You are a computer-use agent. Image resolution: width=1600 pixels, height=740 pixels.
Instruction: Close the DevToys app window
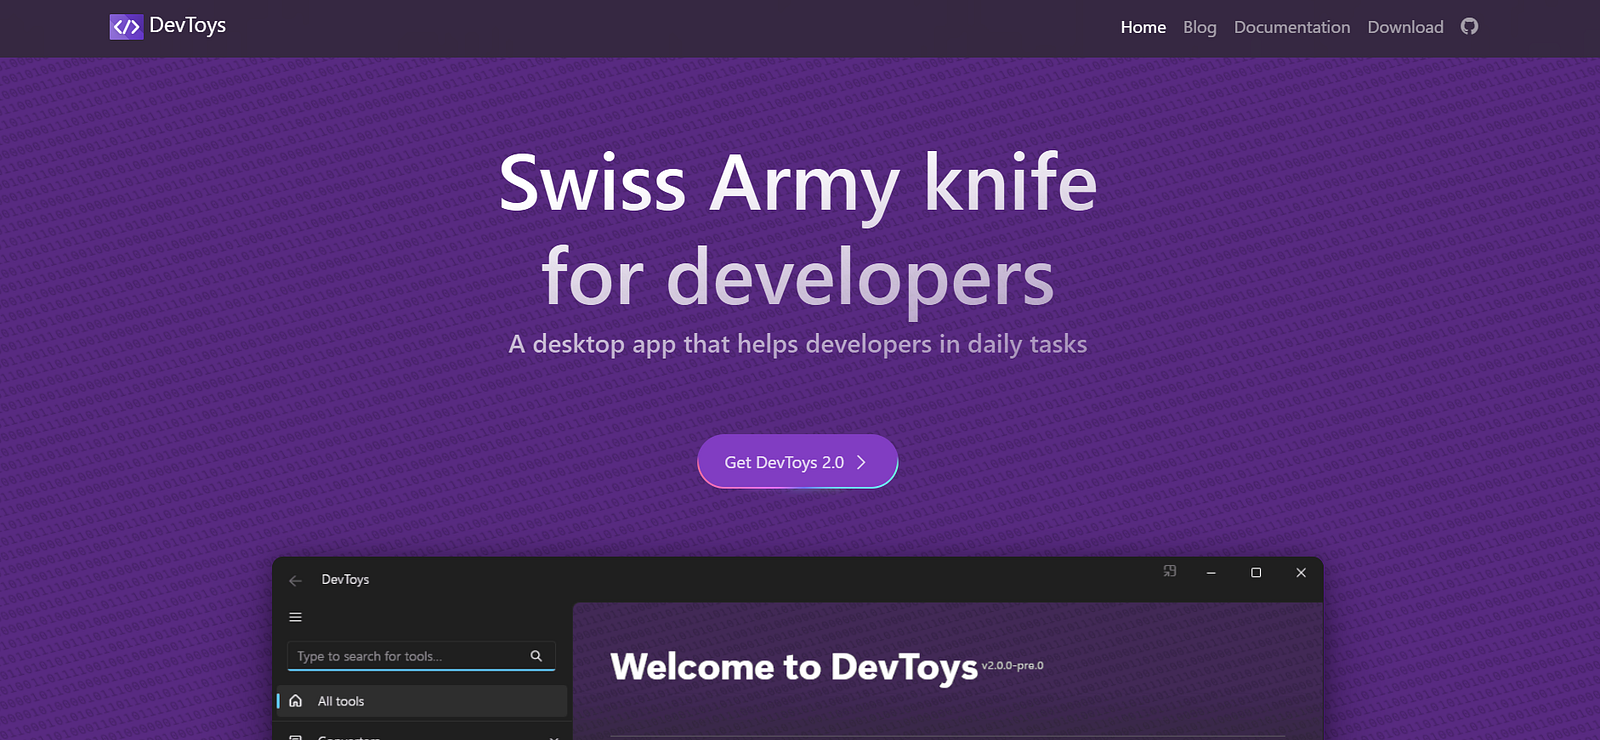pos(1301,573)
